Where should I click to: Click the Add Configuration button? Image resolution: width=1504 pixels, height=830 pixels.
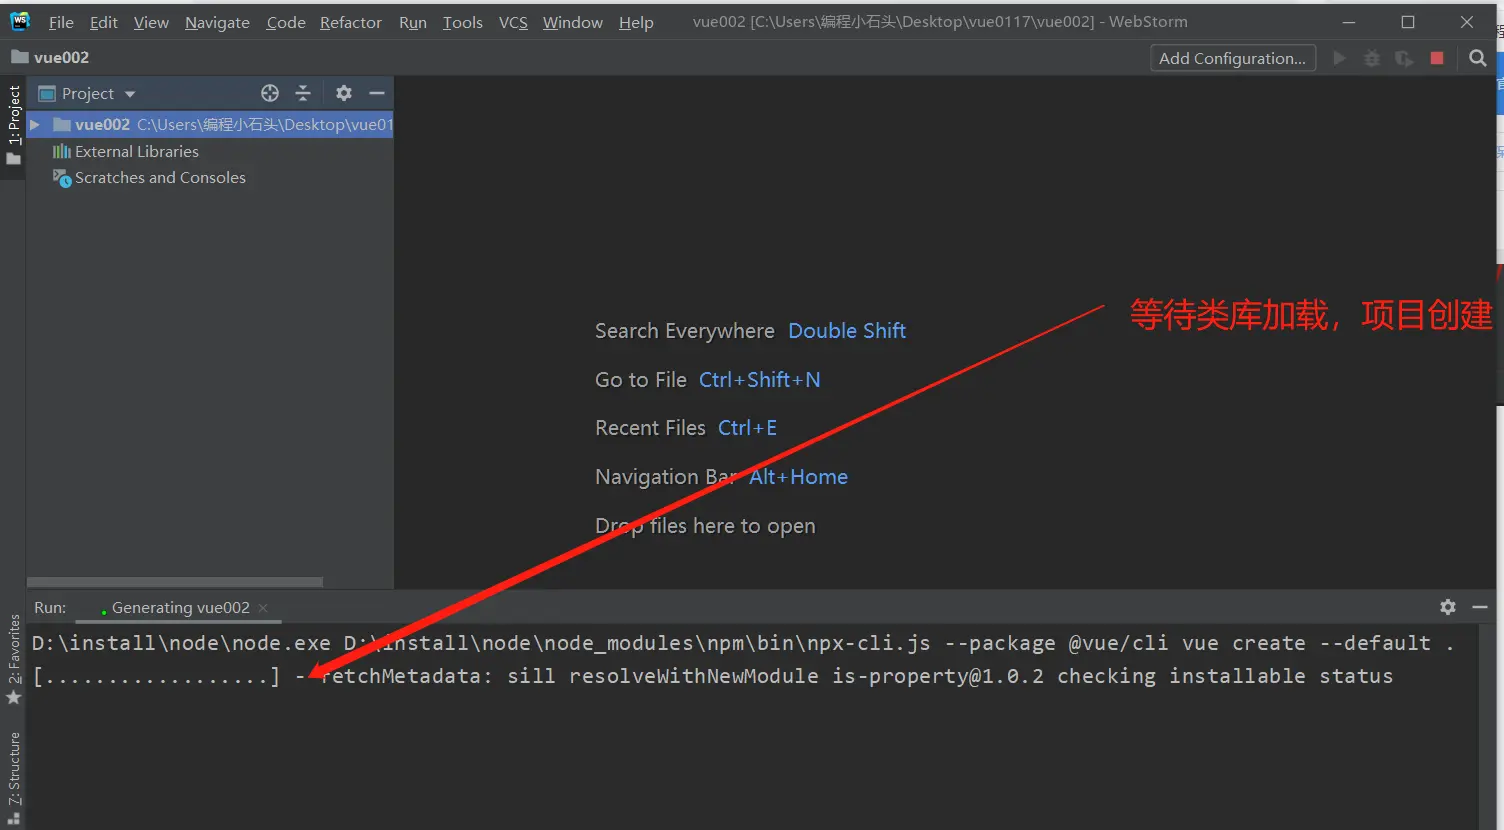(x=1233, y=58)
